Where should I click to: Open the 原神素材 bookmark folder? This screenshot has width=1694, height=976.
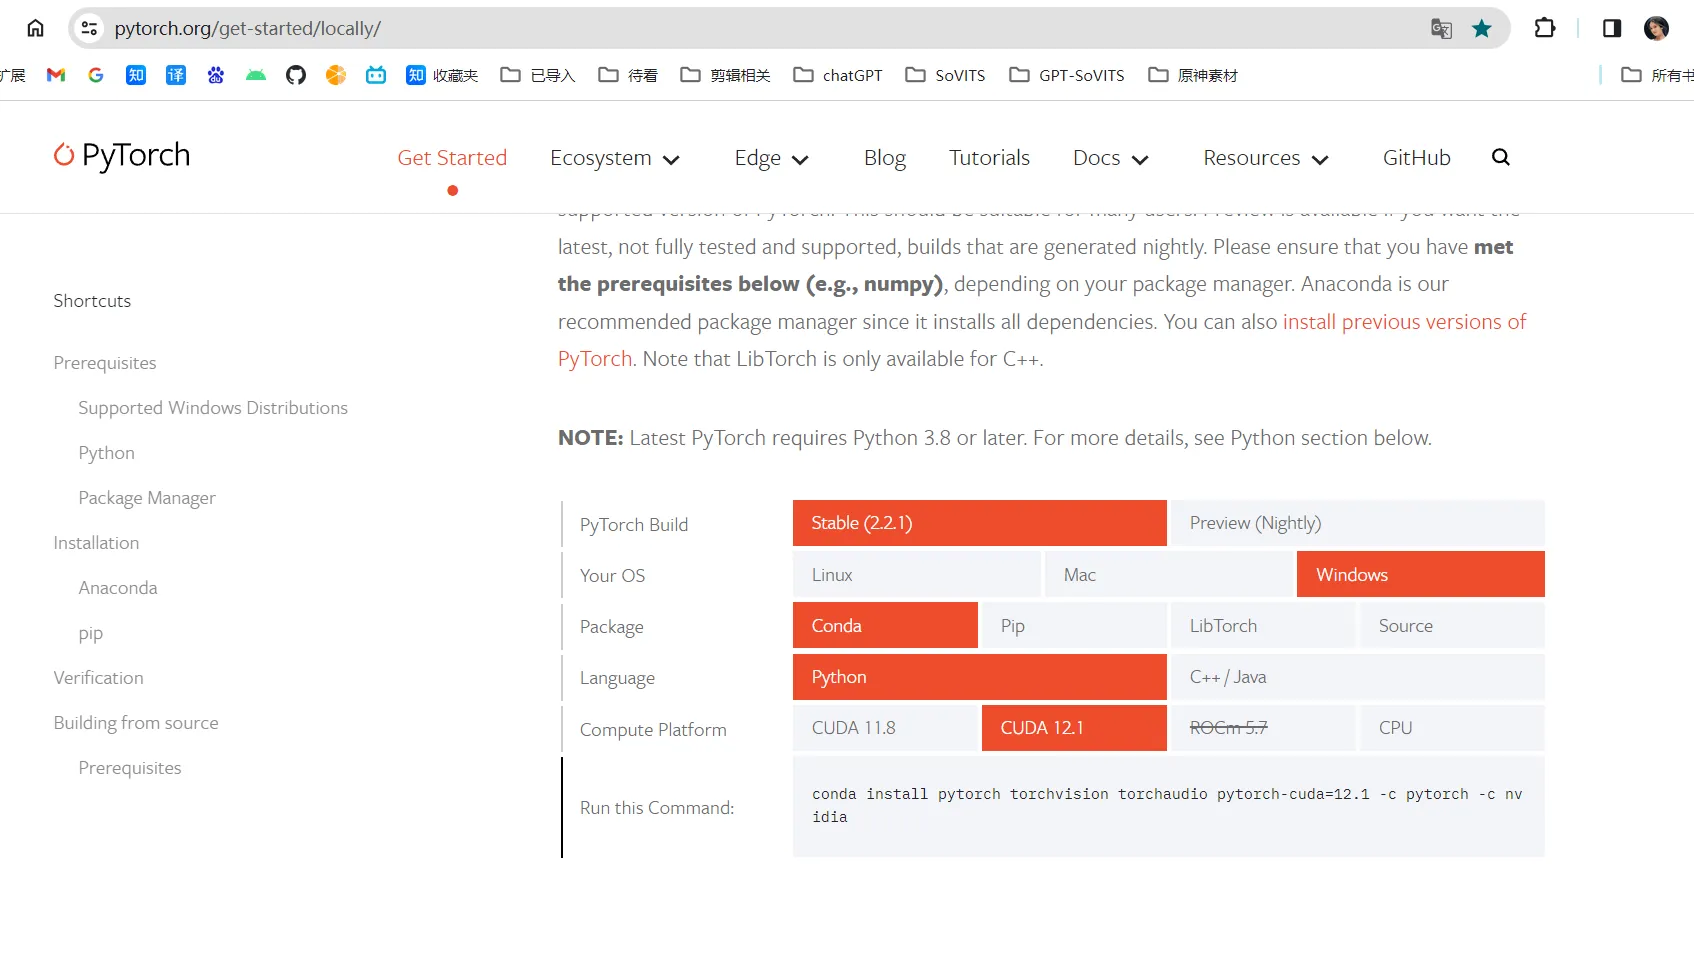(x=1193, y=75)
